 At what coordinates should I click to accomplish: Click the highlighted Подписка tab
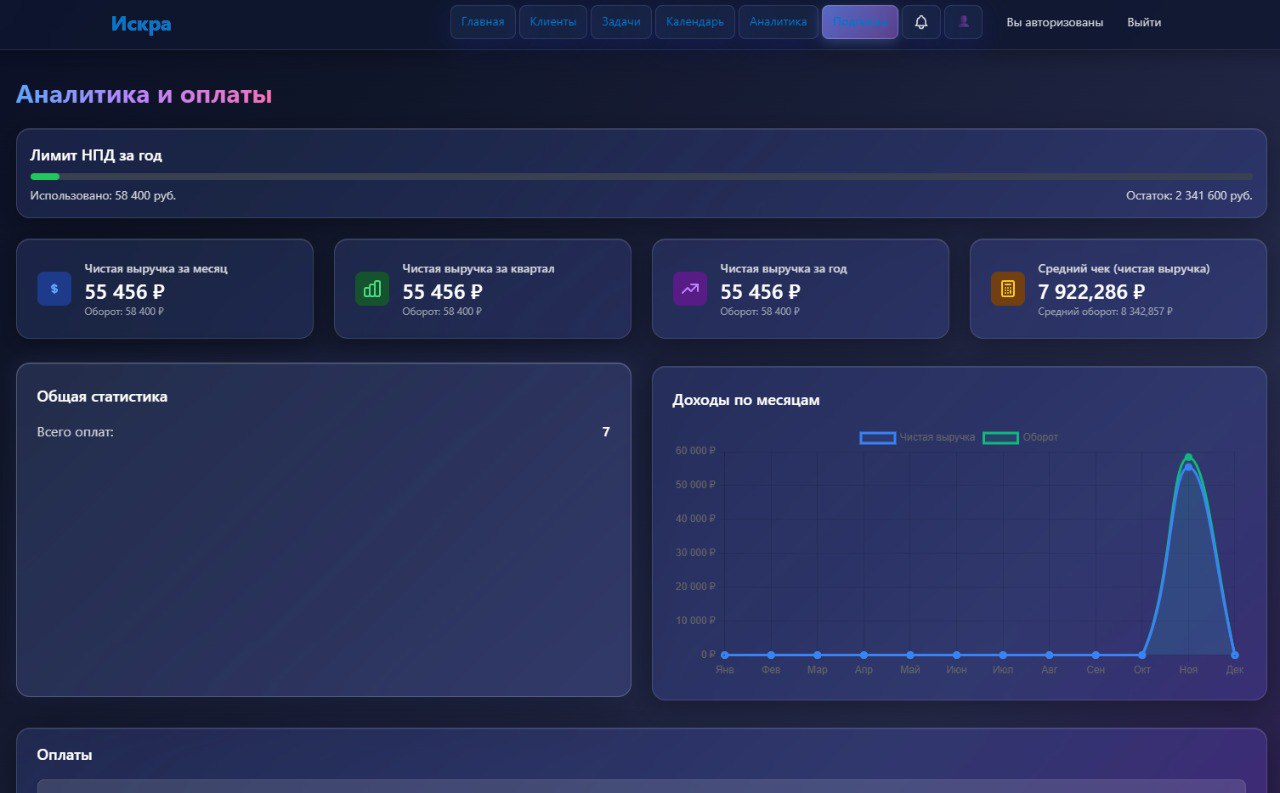point(860,22)
